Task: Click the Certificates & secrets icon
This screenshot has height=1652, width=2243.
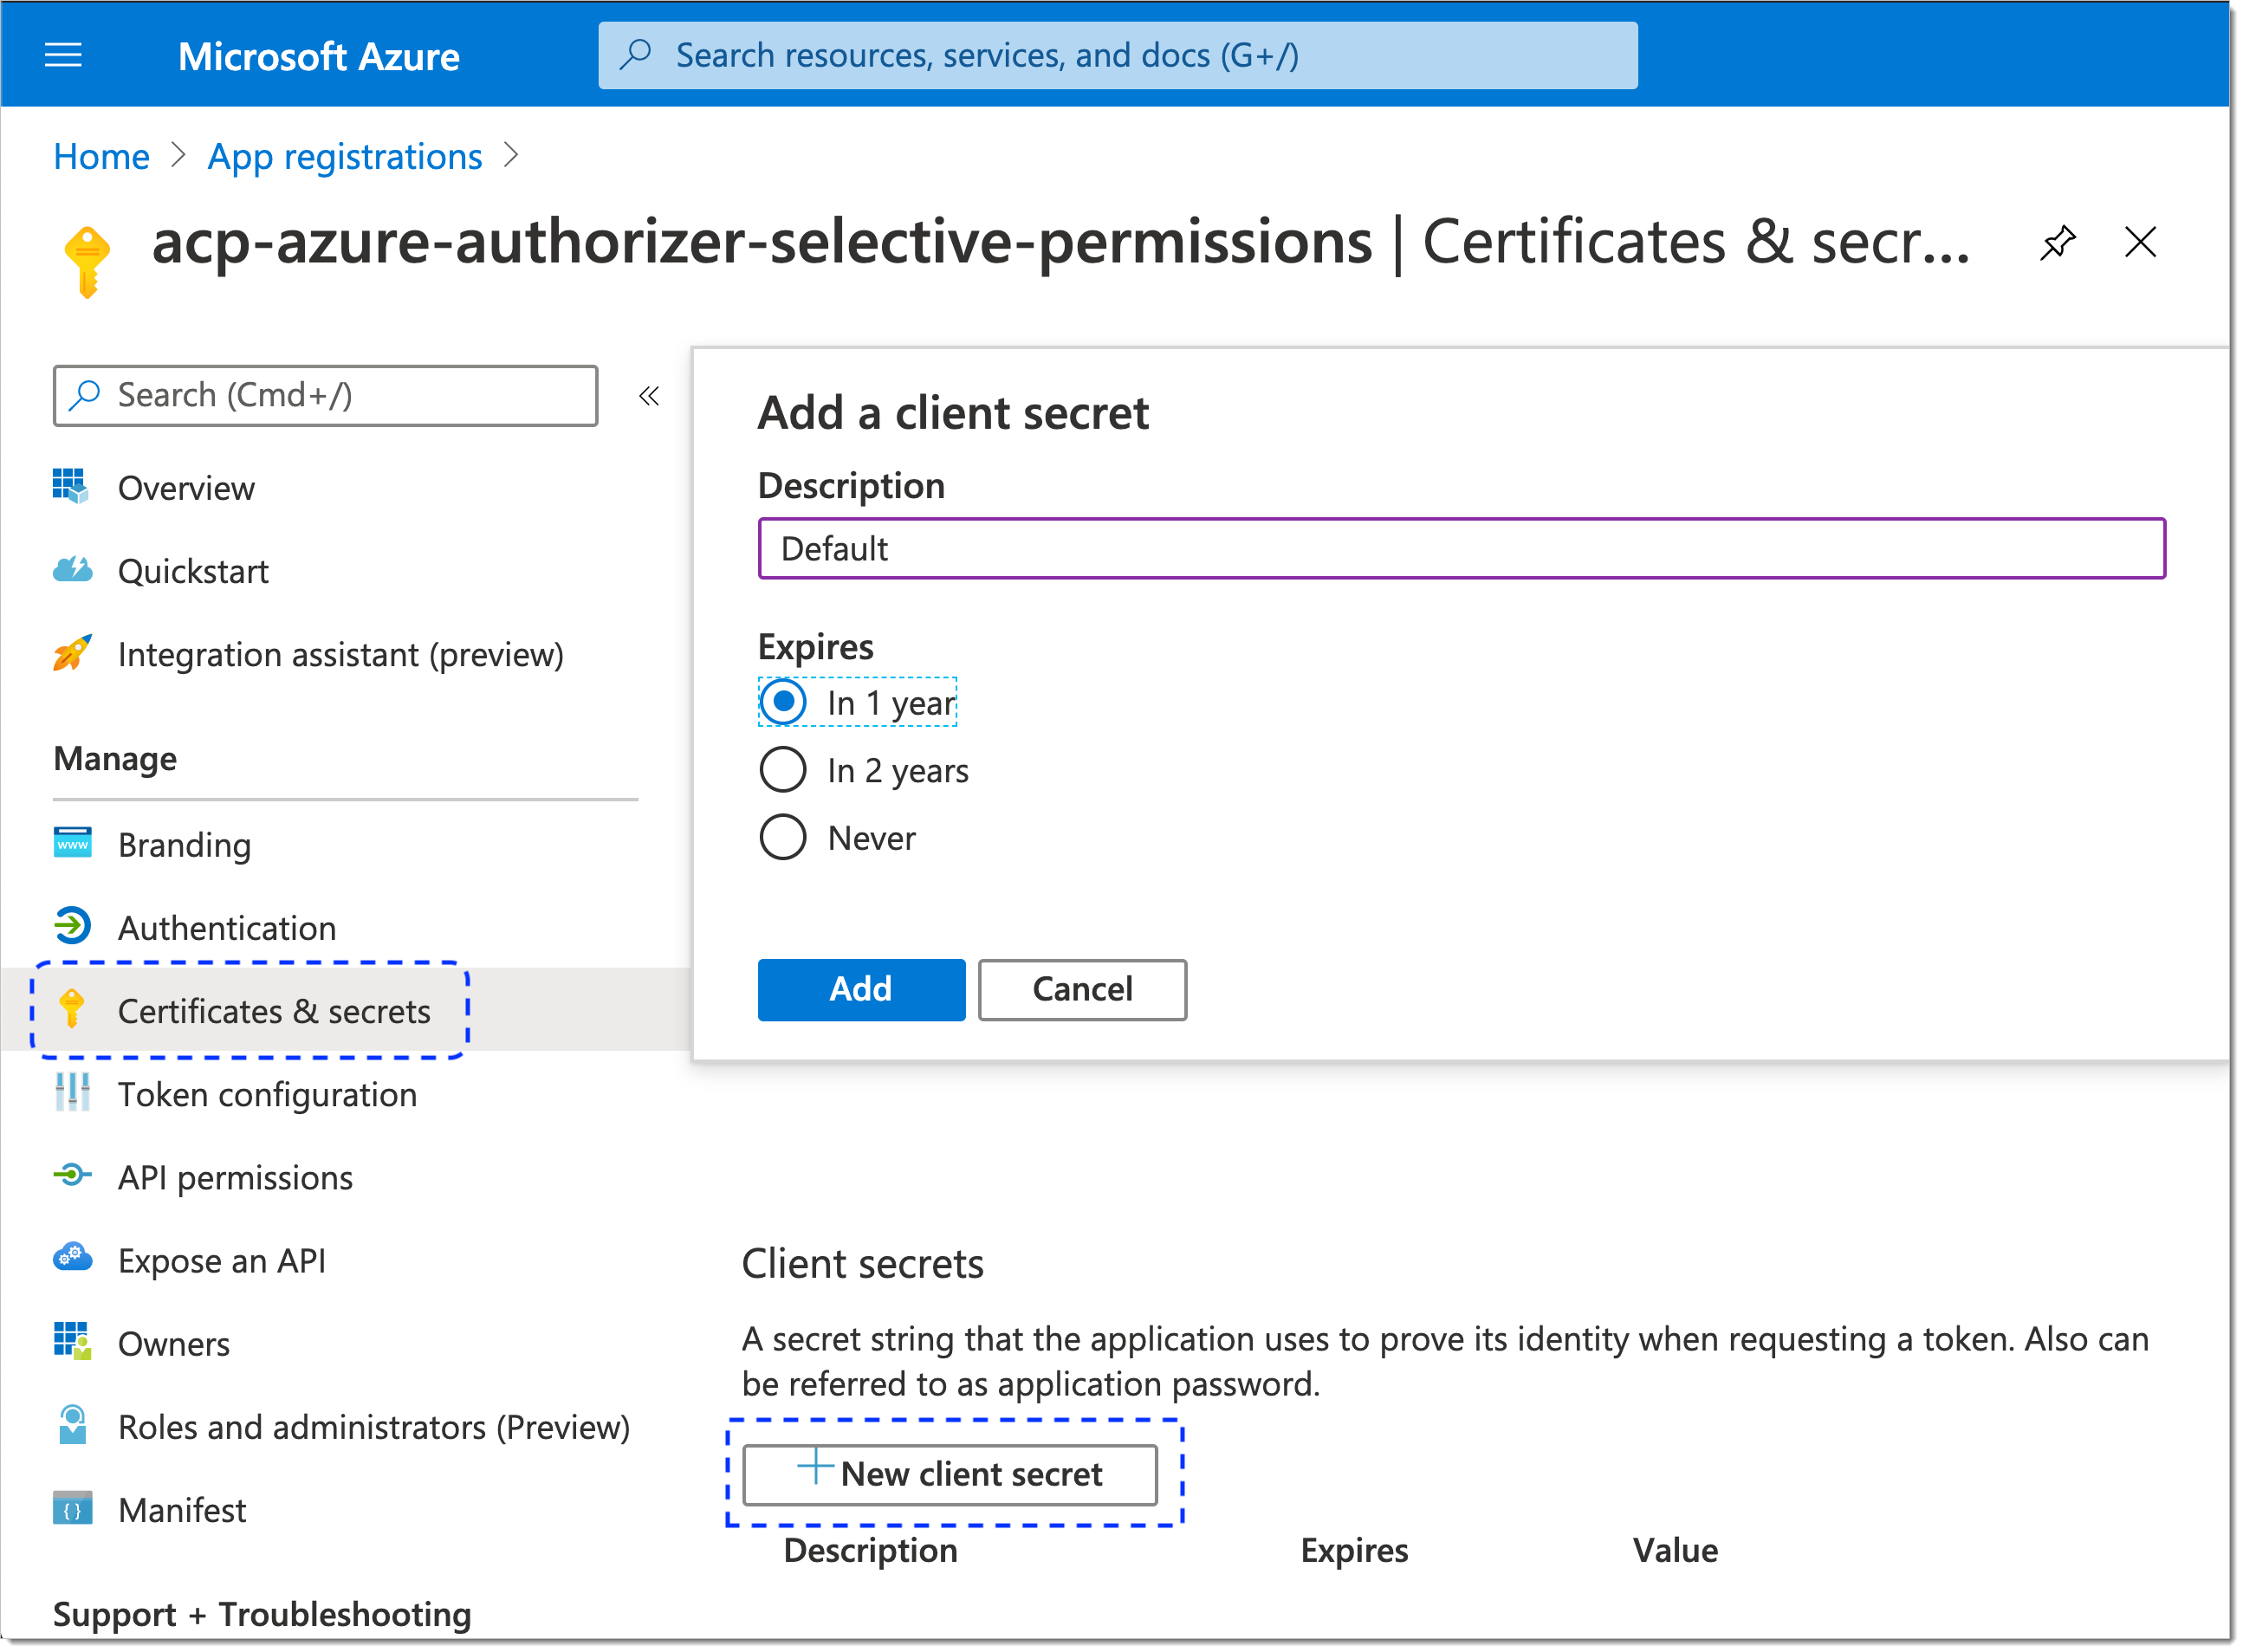Action: pyautogui.click(x=73, y=1006)
